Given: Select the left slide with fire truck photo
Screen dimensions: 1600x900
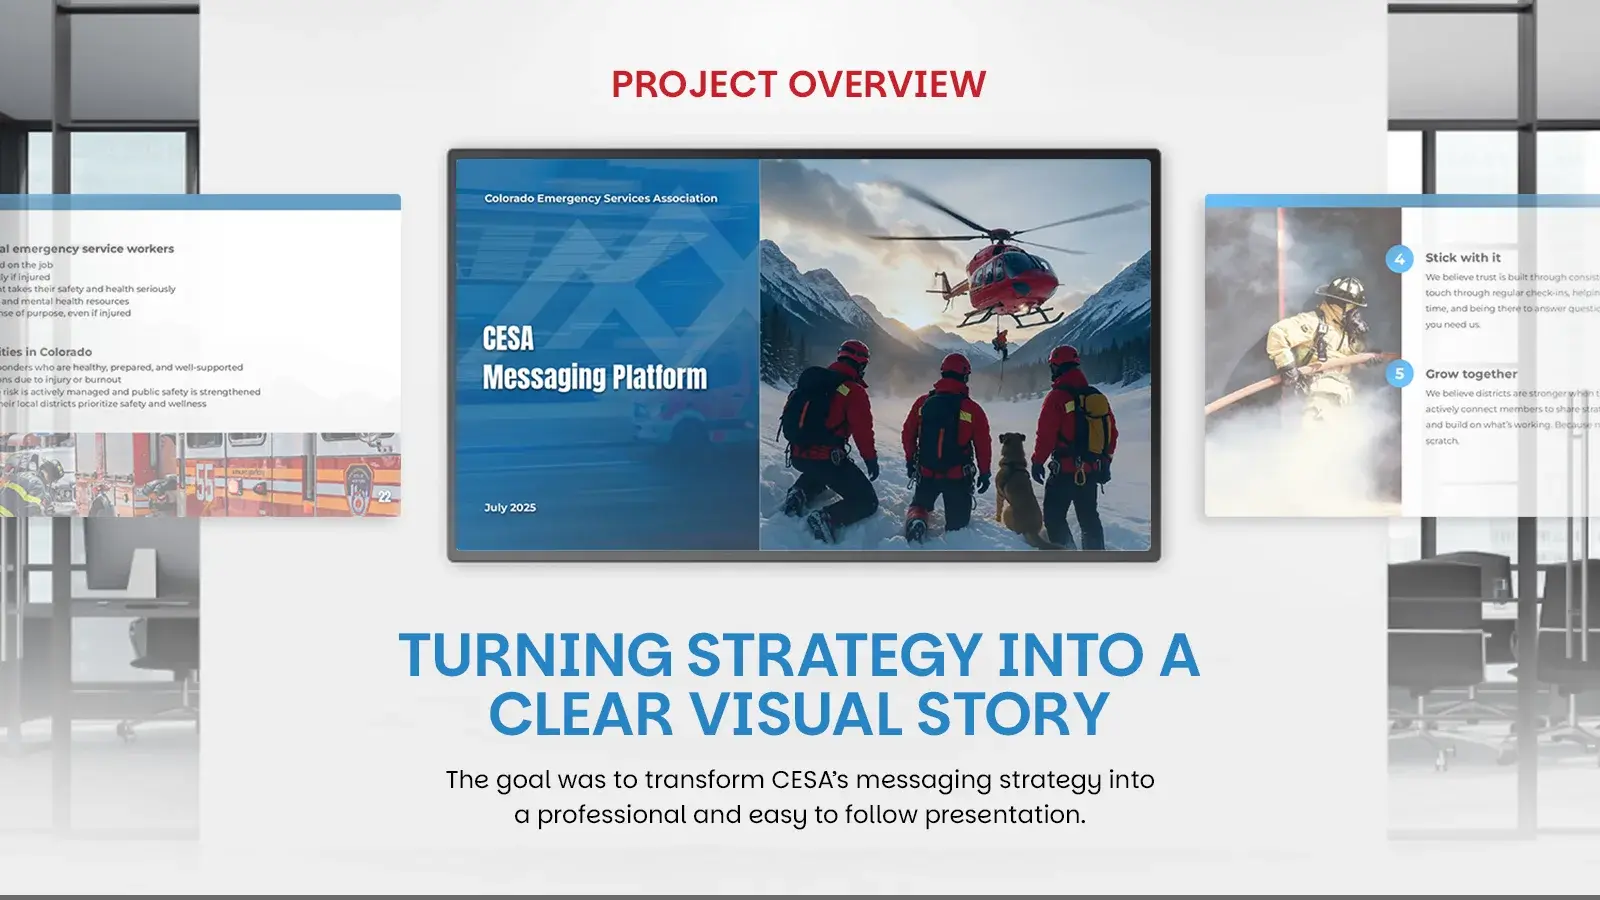Looking at the screenshot, I should pos(200,355).
